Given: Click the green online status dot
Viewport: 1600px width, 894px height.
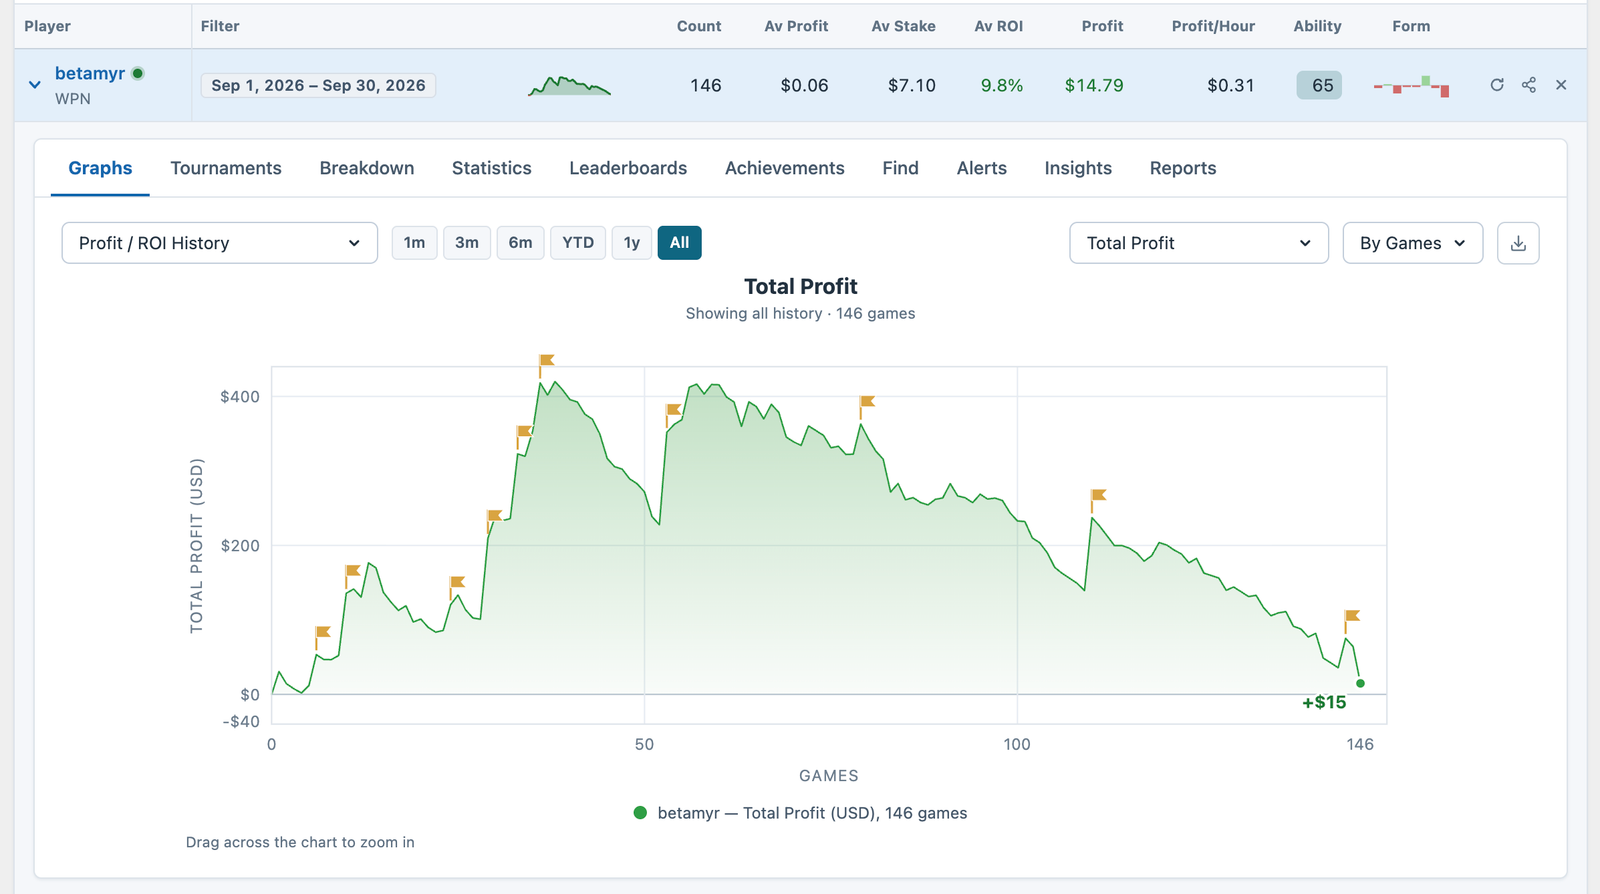Looking at the screenshot, I should [x=138, y=73].
